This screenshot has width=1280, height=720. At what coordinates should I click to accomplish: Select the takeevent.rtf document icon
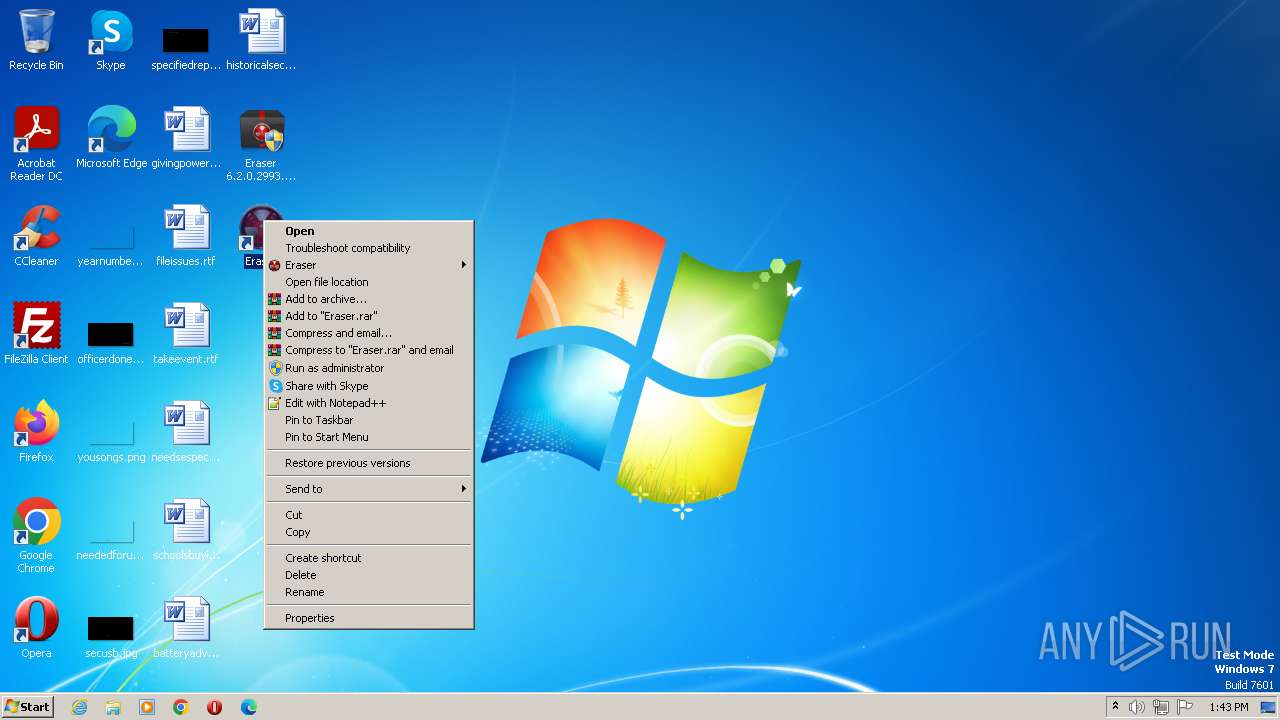tap(186, 333)
